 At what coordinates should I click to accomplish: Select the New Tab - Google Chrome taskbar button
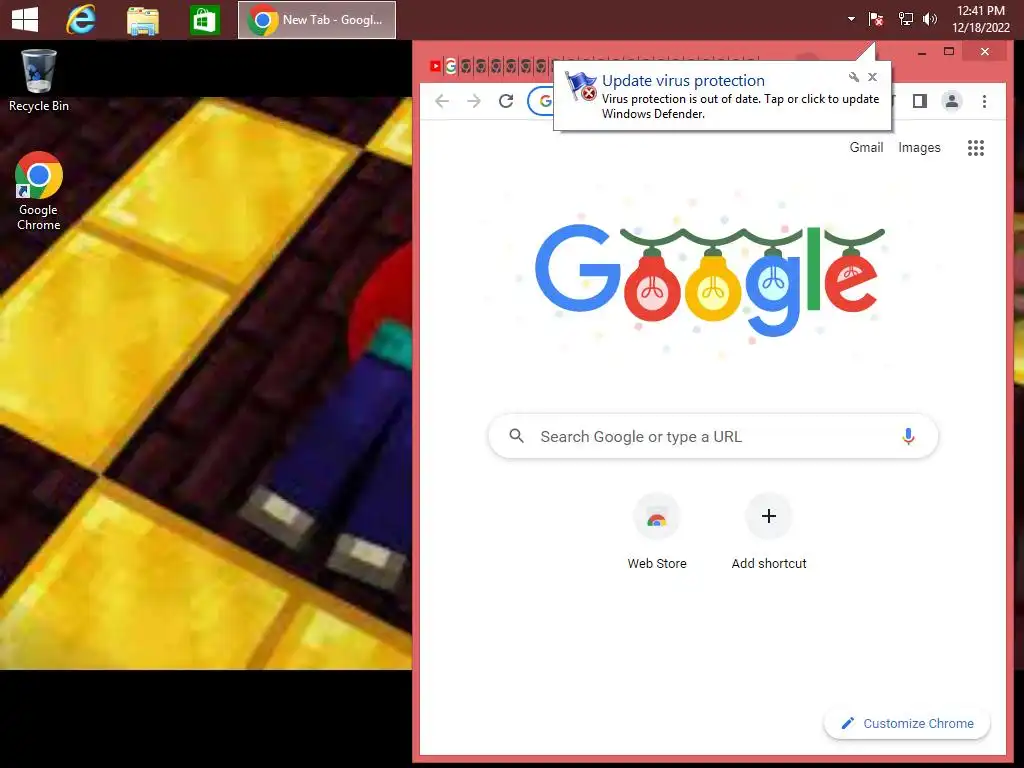pos(317,20)
